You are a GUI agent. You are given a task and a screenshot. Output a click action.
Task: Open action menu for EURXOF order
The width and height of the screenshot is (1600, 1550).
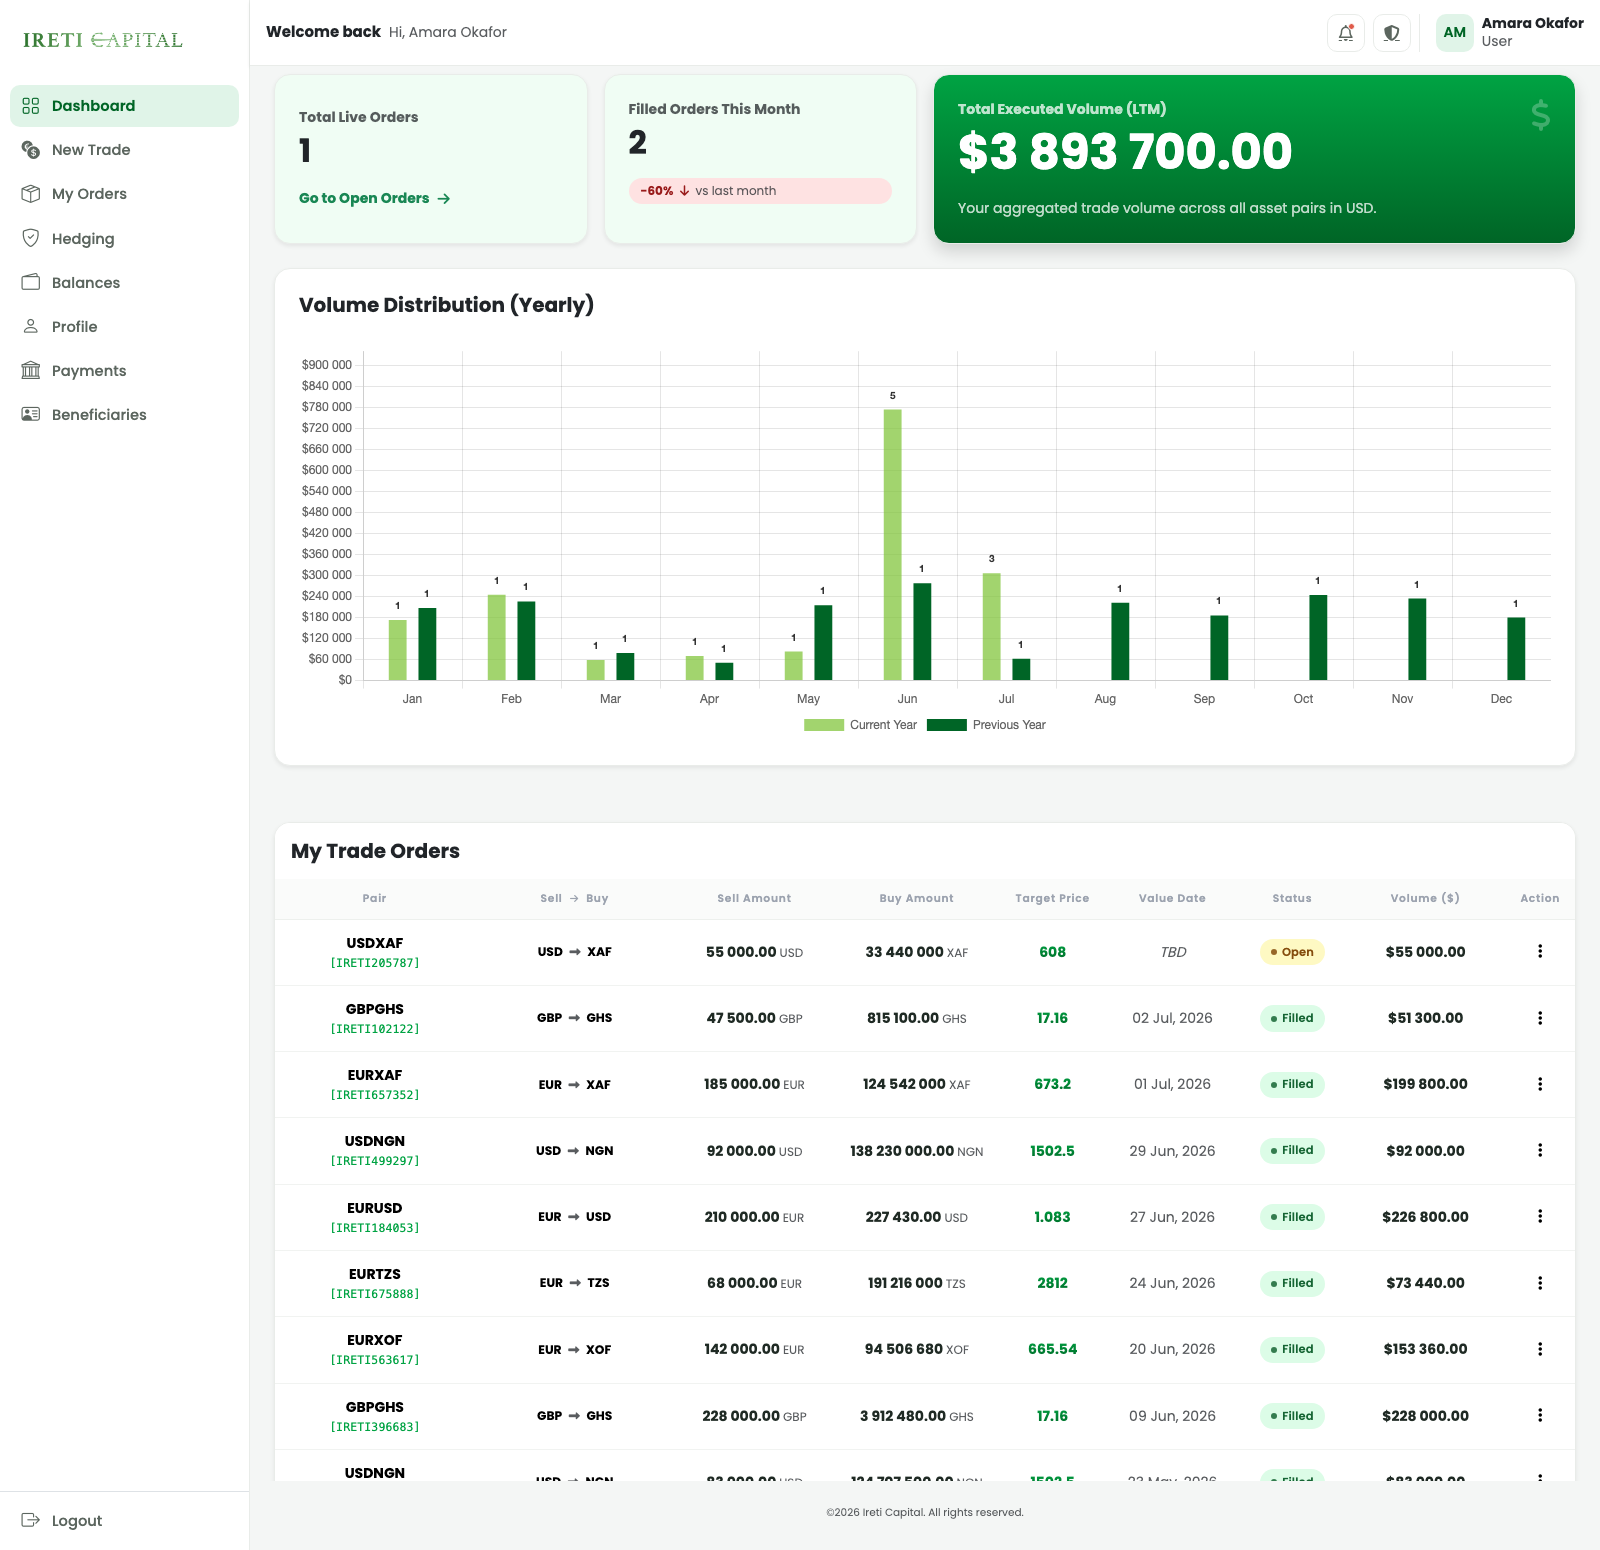pyautogui.click(x=1540, y=1349)
